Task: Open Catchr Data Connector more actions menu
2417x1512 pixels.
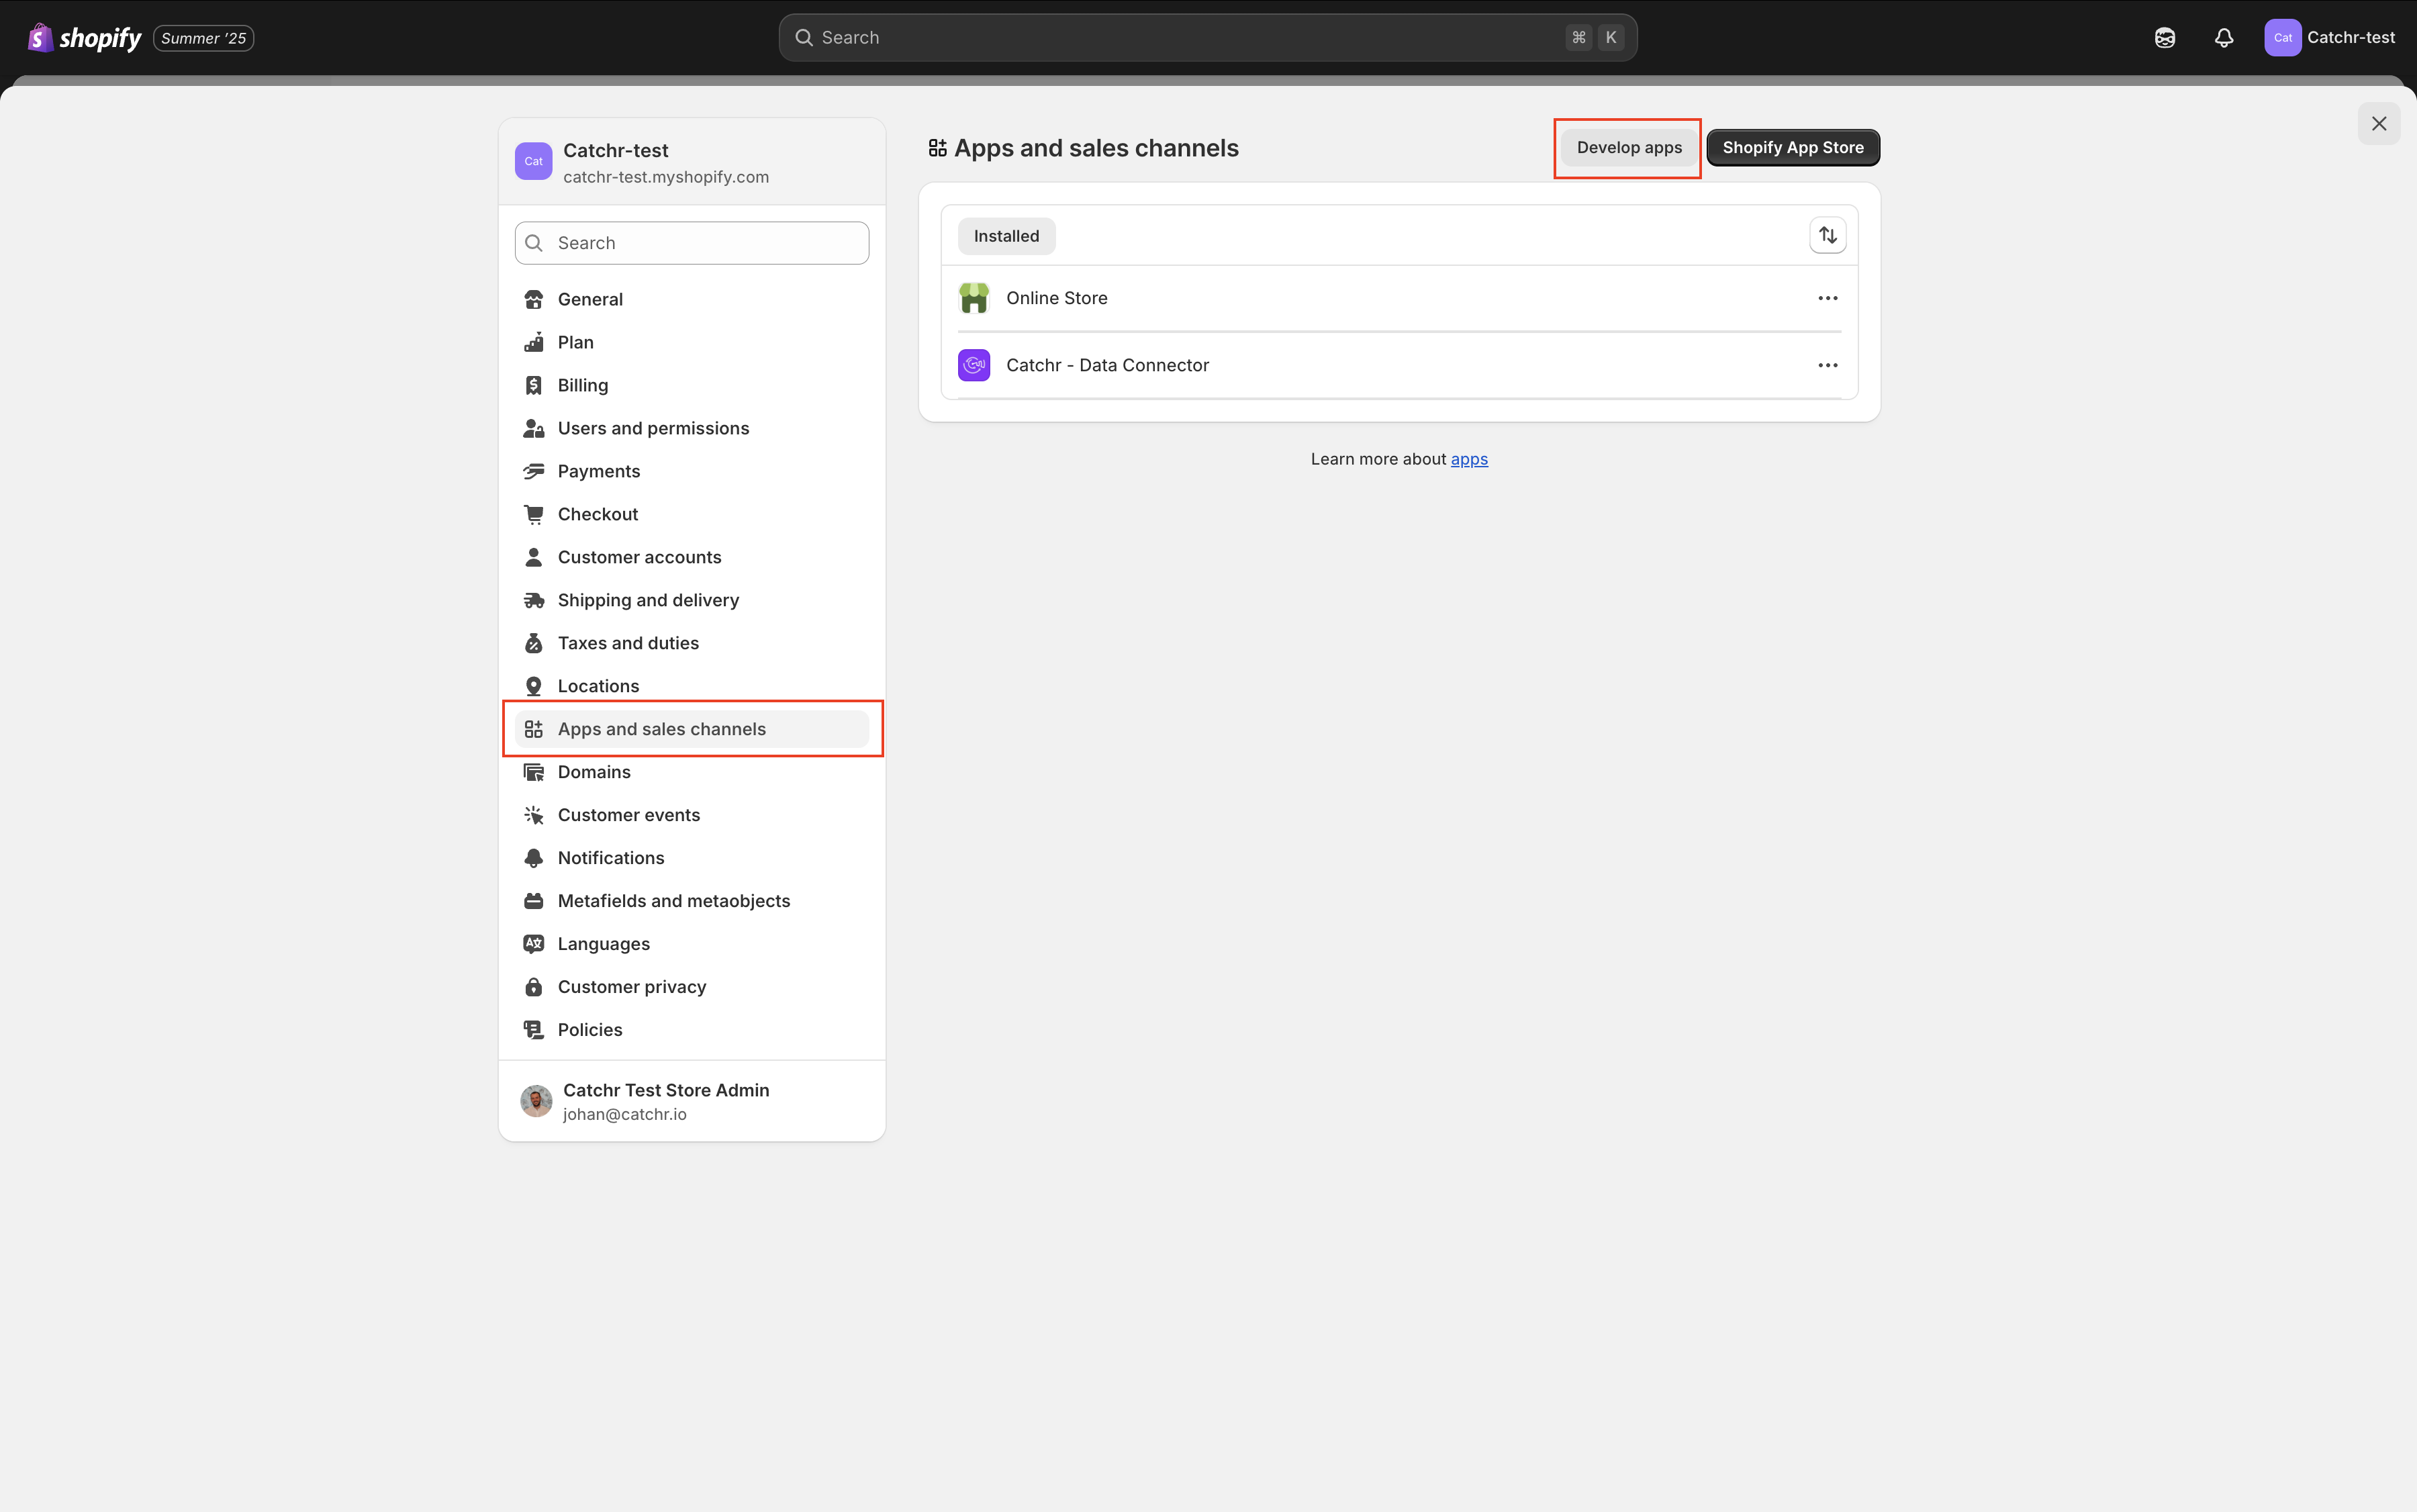Action: coord(1828,365)
